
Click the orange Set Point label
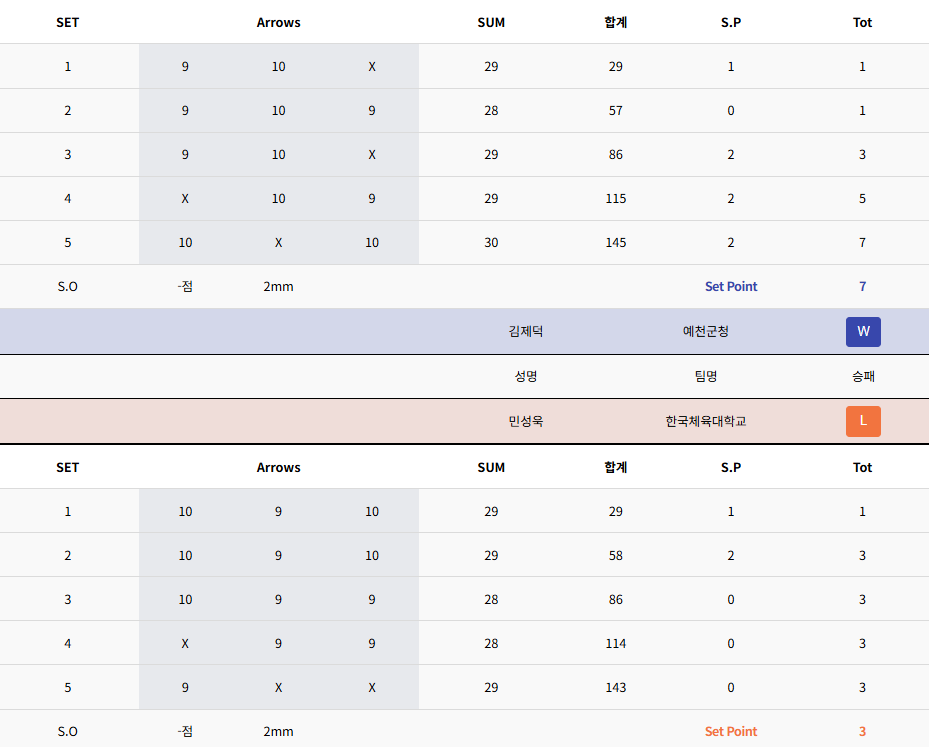(x=731, y=731)
